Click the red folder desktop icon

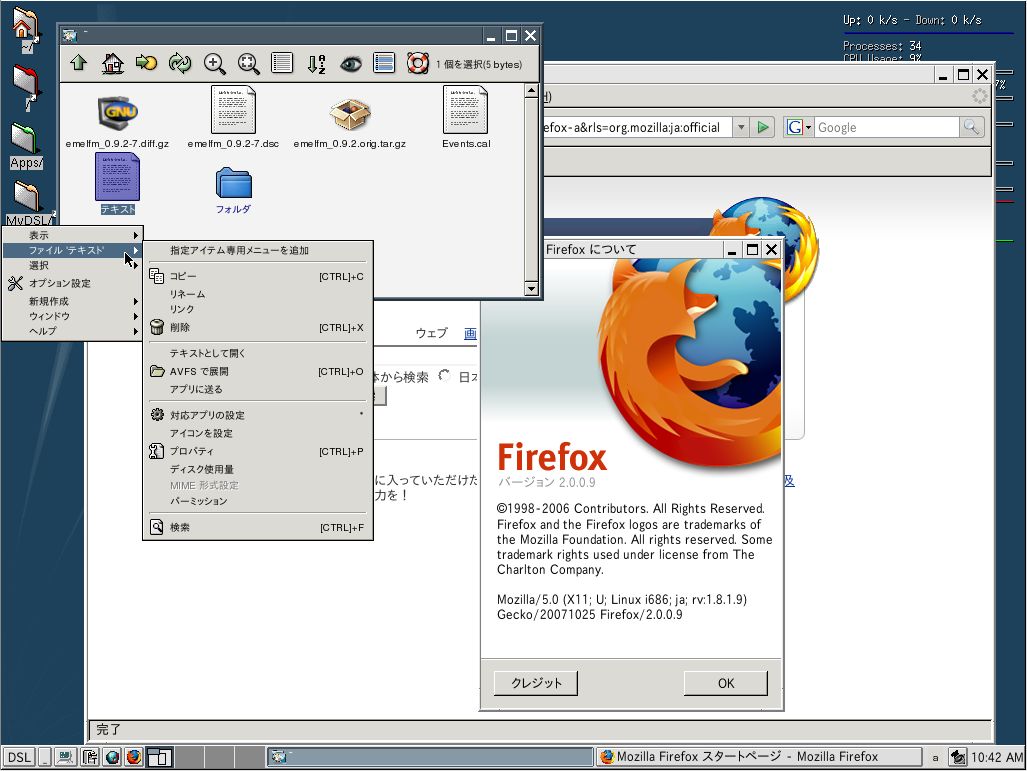point(26,87)
